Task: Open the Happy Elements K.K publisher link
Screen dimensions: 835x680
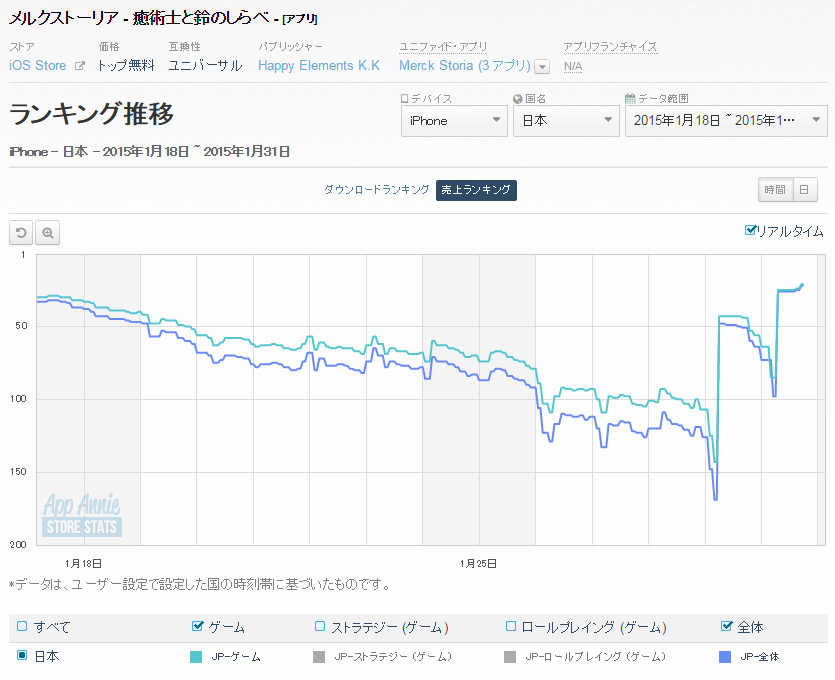Action: (x=319, y=65)
